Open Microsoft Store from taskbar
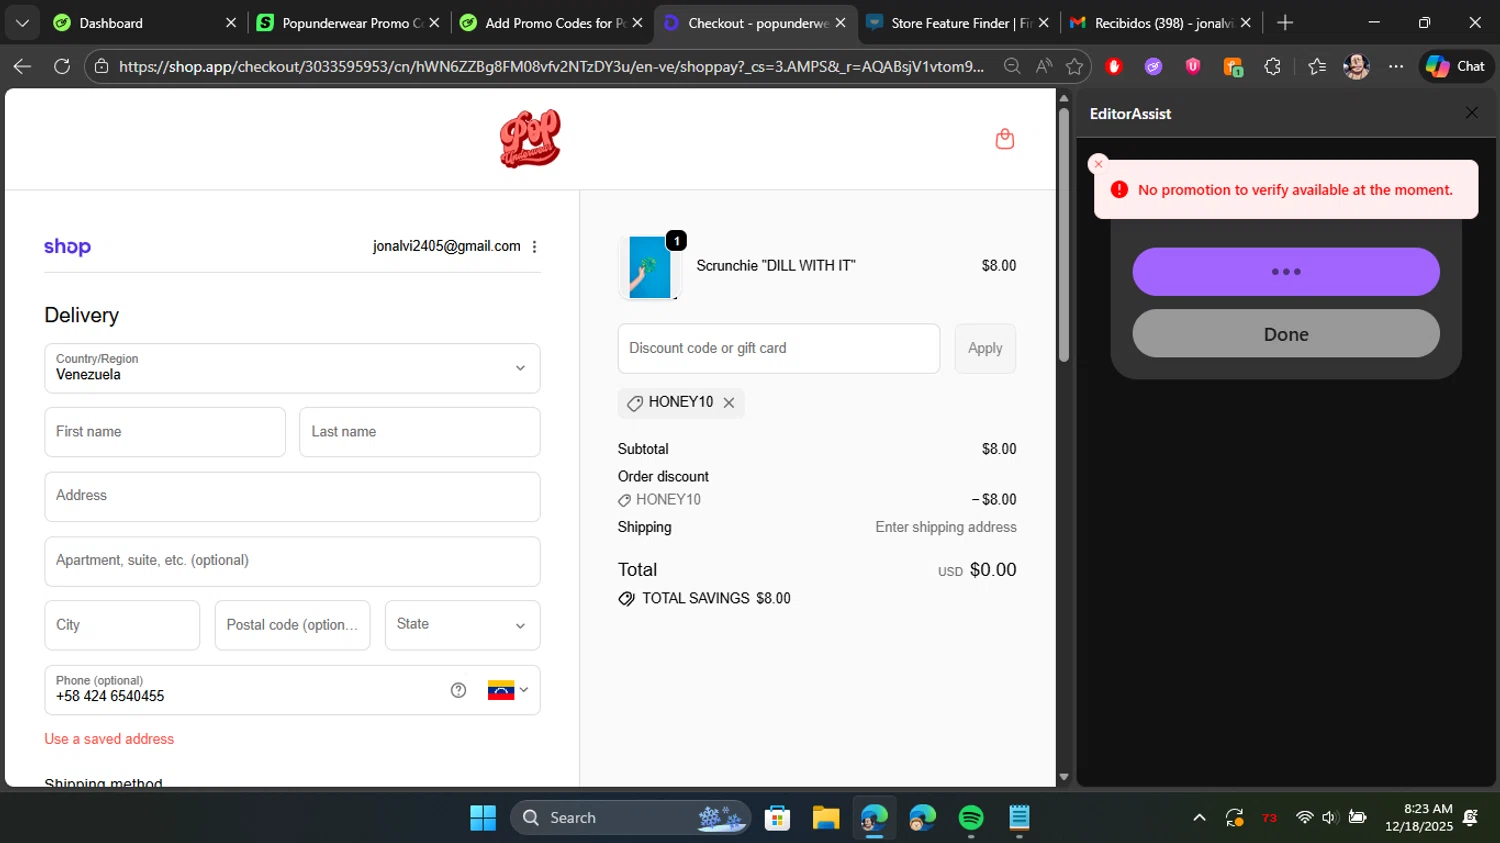1500x843 pixels. click(777, 818)
